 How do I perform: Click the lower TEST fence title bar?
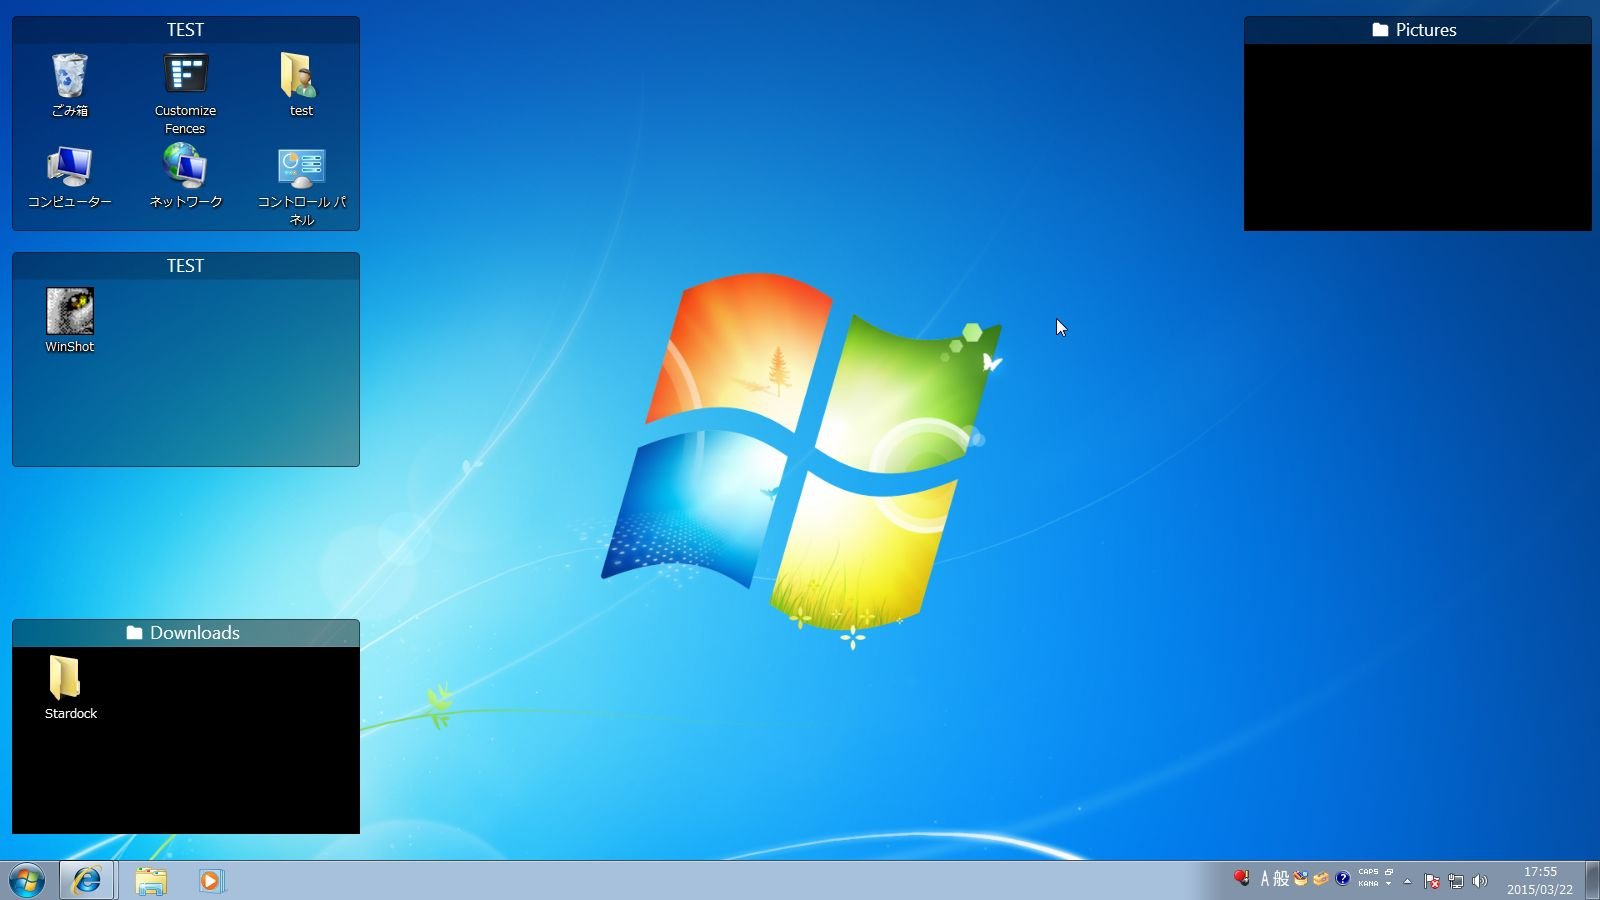[186, 266]
